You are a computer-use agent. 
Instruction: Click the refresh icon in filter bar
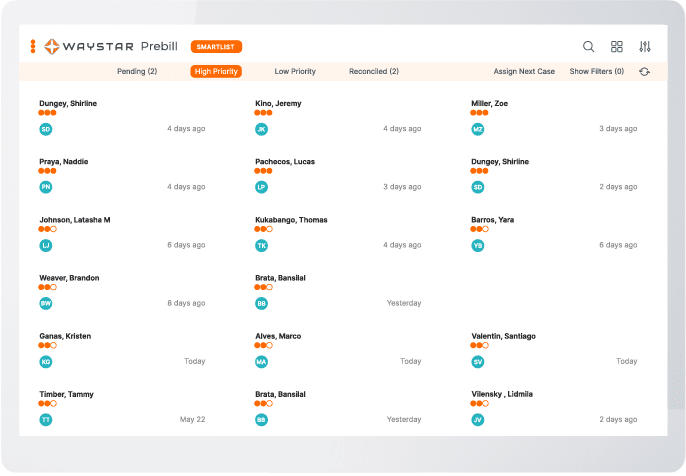[x=645, y=72]
